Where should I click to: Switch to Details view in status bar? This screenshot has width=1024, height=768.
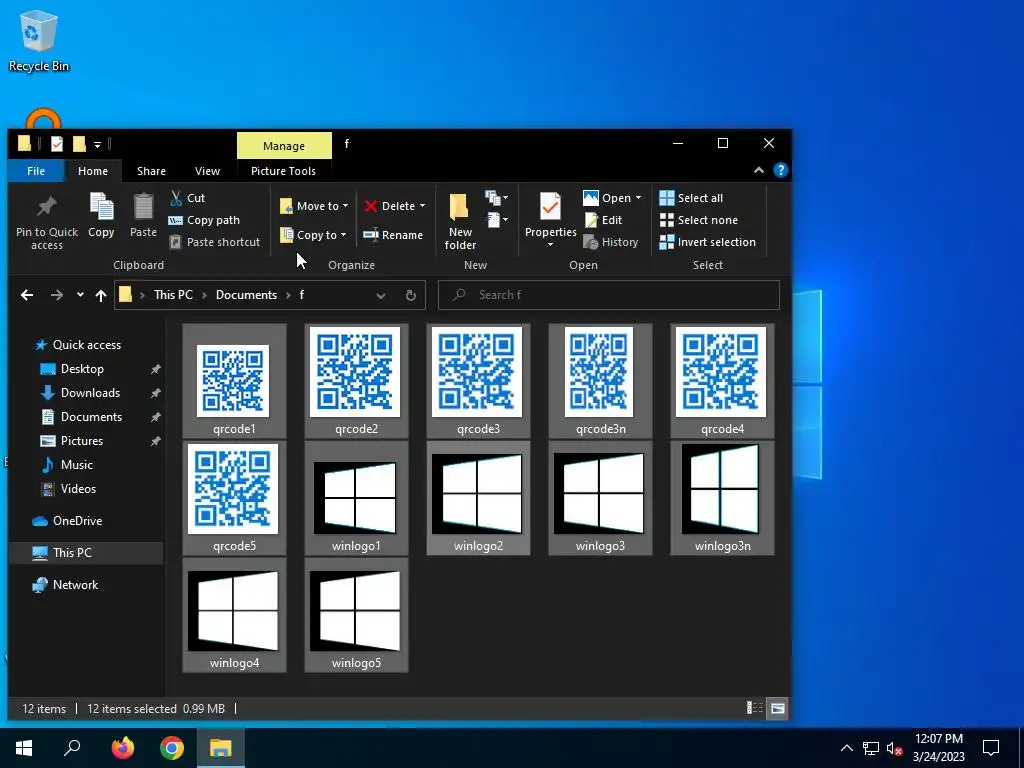tap(754, 708)
